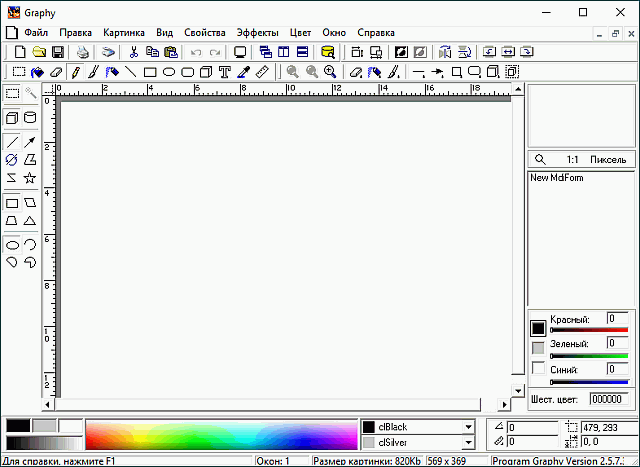Click the Шест. цвет hex input field

tap(607, 399)
